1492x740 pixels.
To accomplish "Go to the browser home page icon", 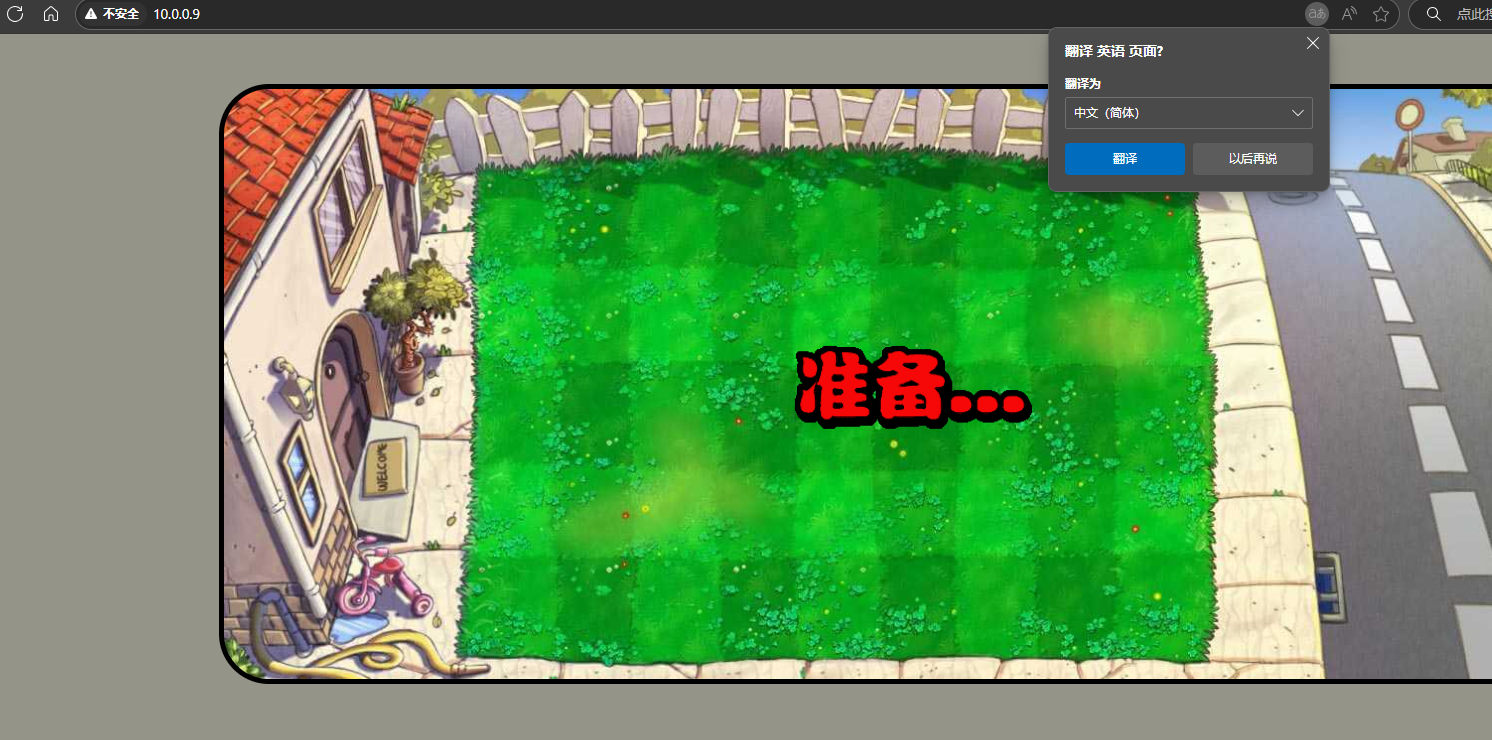I will pos(51,14).
